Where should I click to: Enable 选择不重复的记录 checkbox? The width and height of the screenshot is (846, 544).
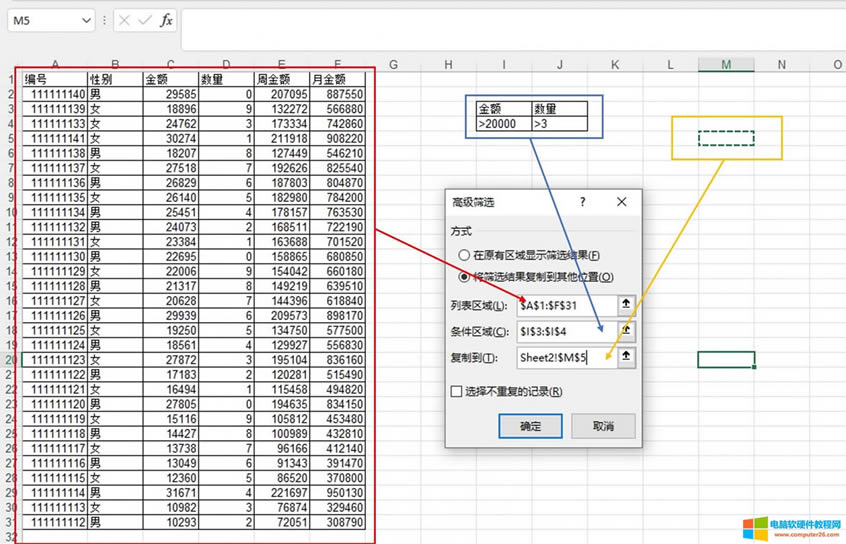(x=457, y=392)
